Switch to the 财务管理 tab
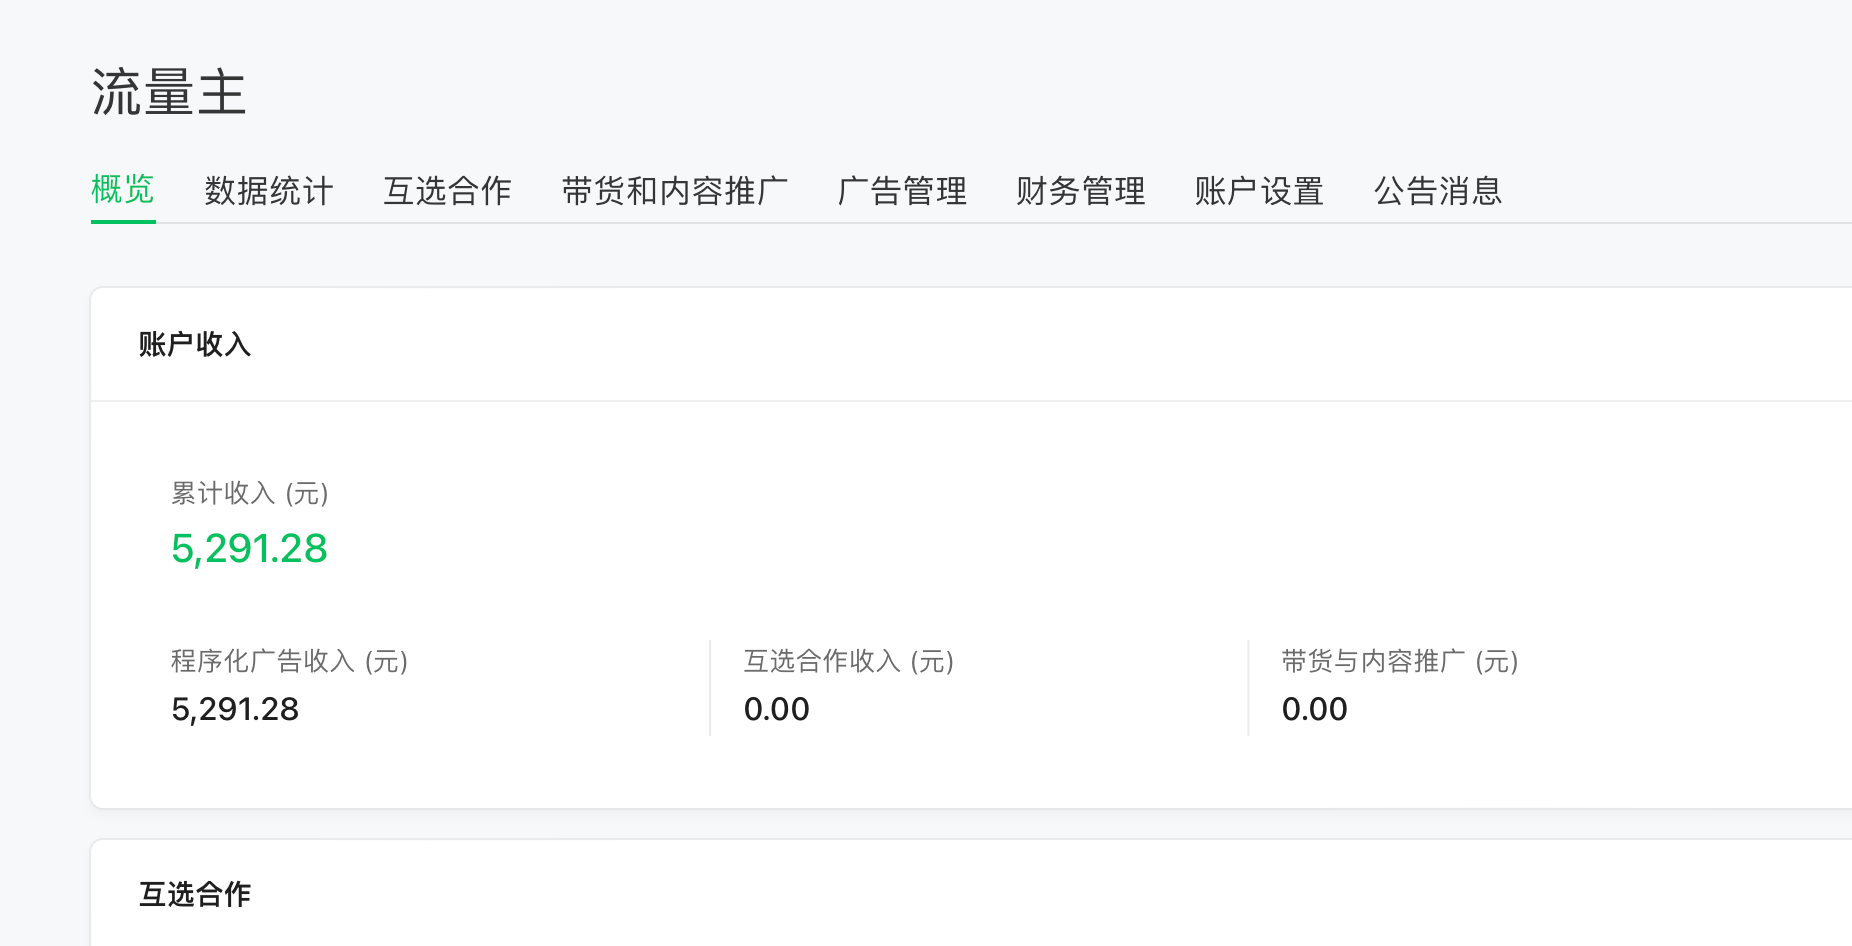The image size is (1852, 946). click(x=1080, y=191)
